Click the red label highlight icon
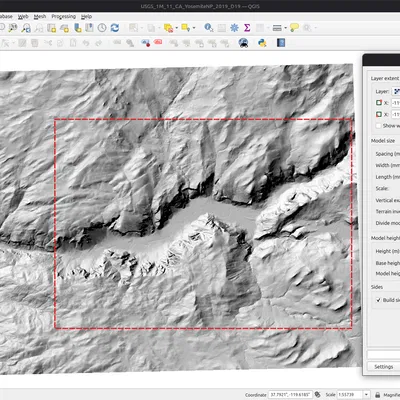Screen dimensions: 400x400 point(158,42)
